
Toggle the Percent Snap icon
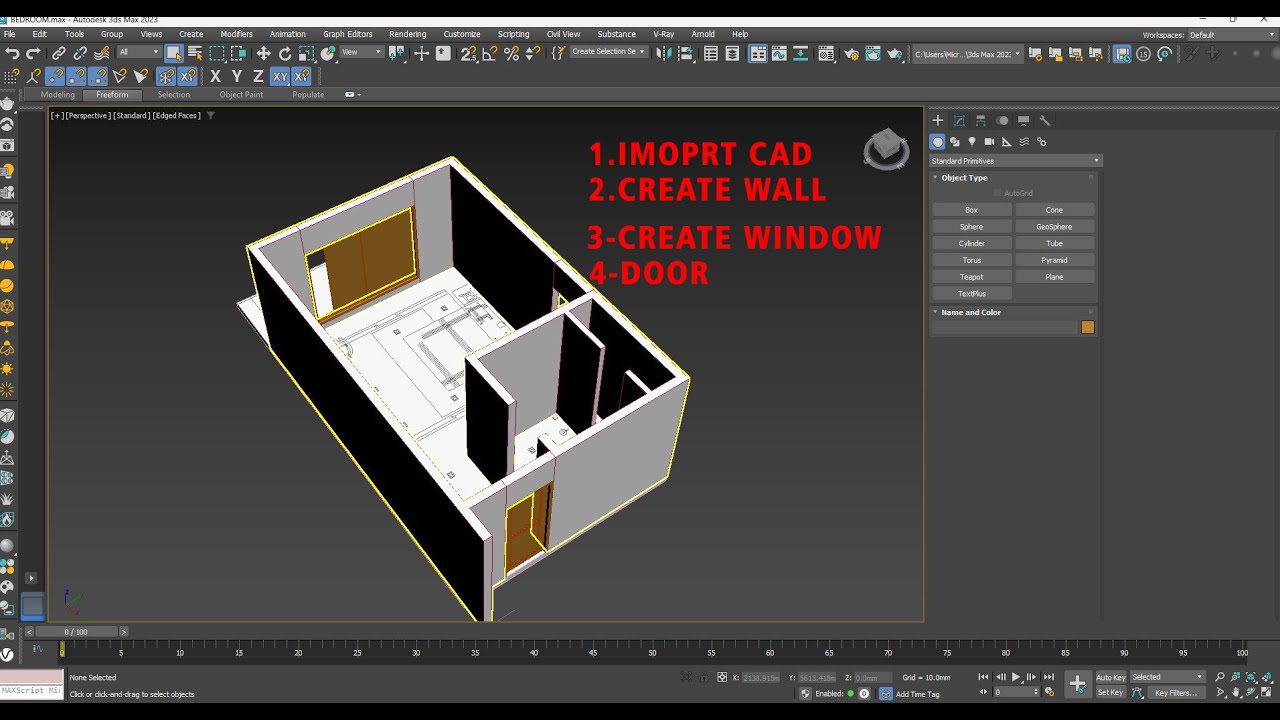point(511,53)
